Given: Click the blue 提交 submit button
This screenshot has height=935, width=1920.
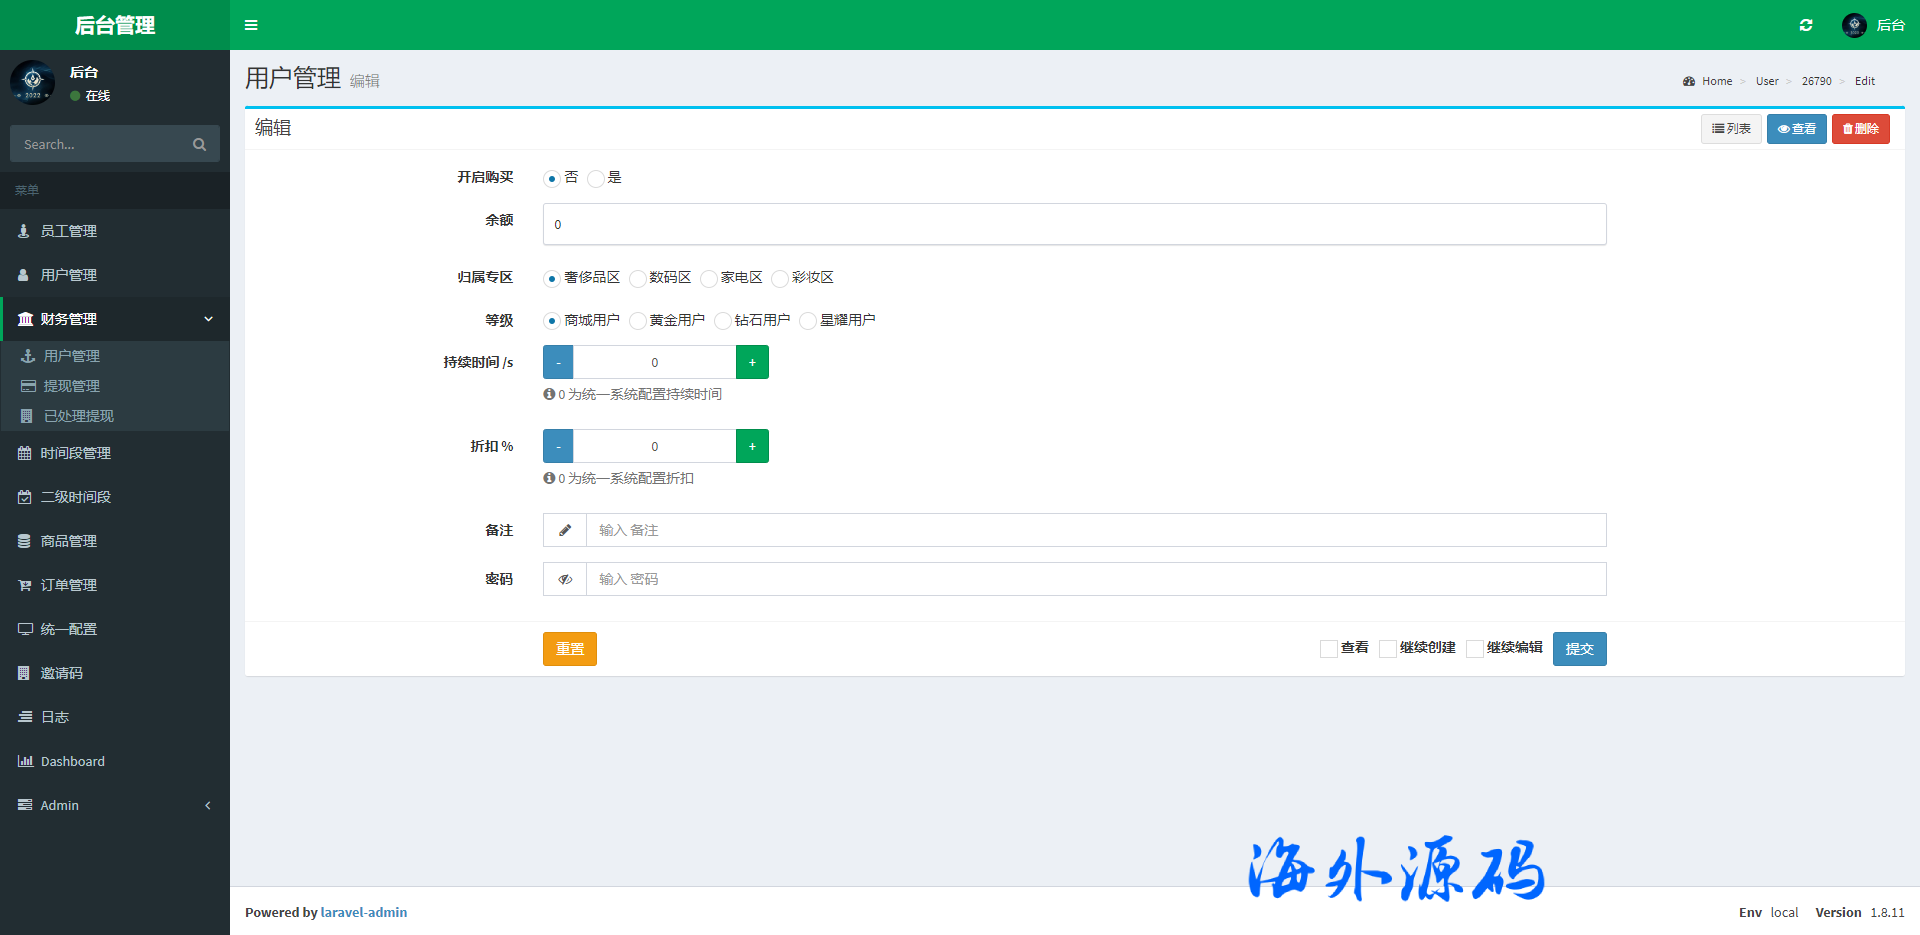Looking at the screenshot, I should point(1579,649).
